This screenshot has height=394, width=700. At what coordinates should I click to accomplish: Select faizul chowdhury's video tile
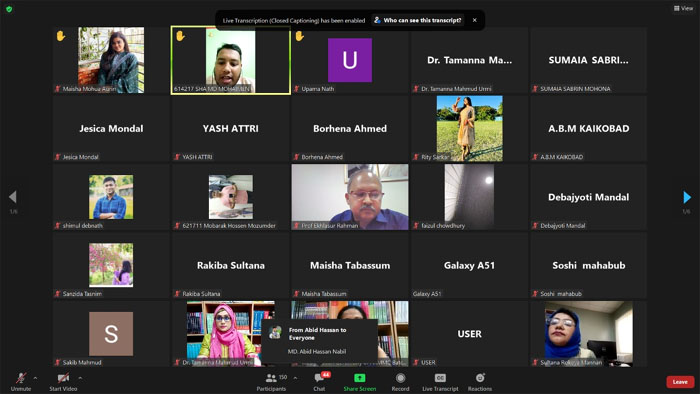[x=469, y=197]
